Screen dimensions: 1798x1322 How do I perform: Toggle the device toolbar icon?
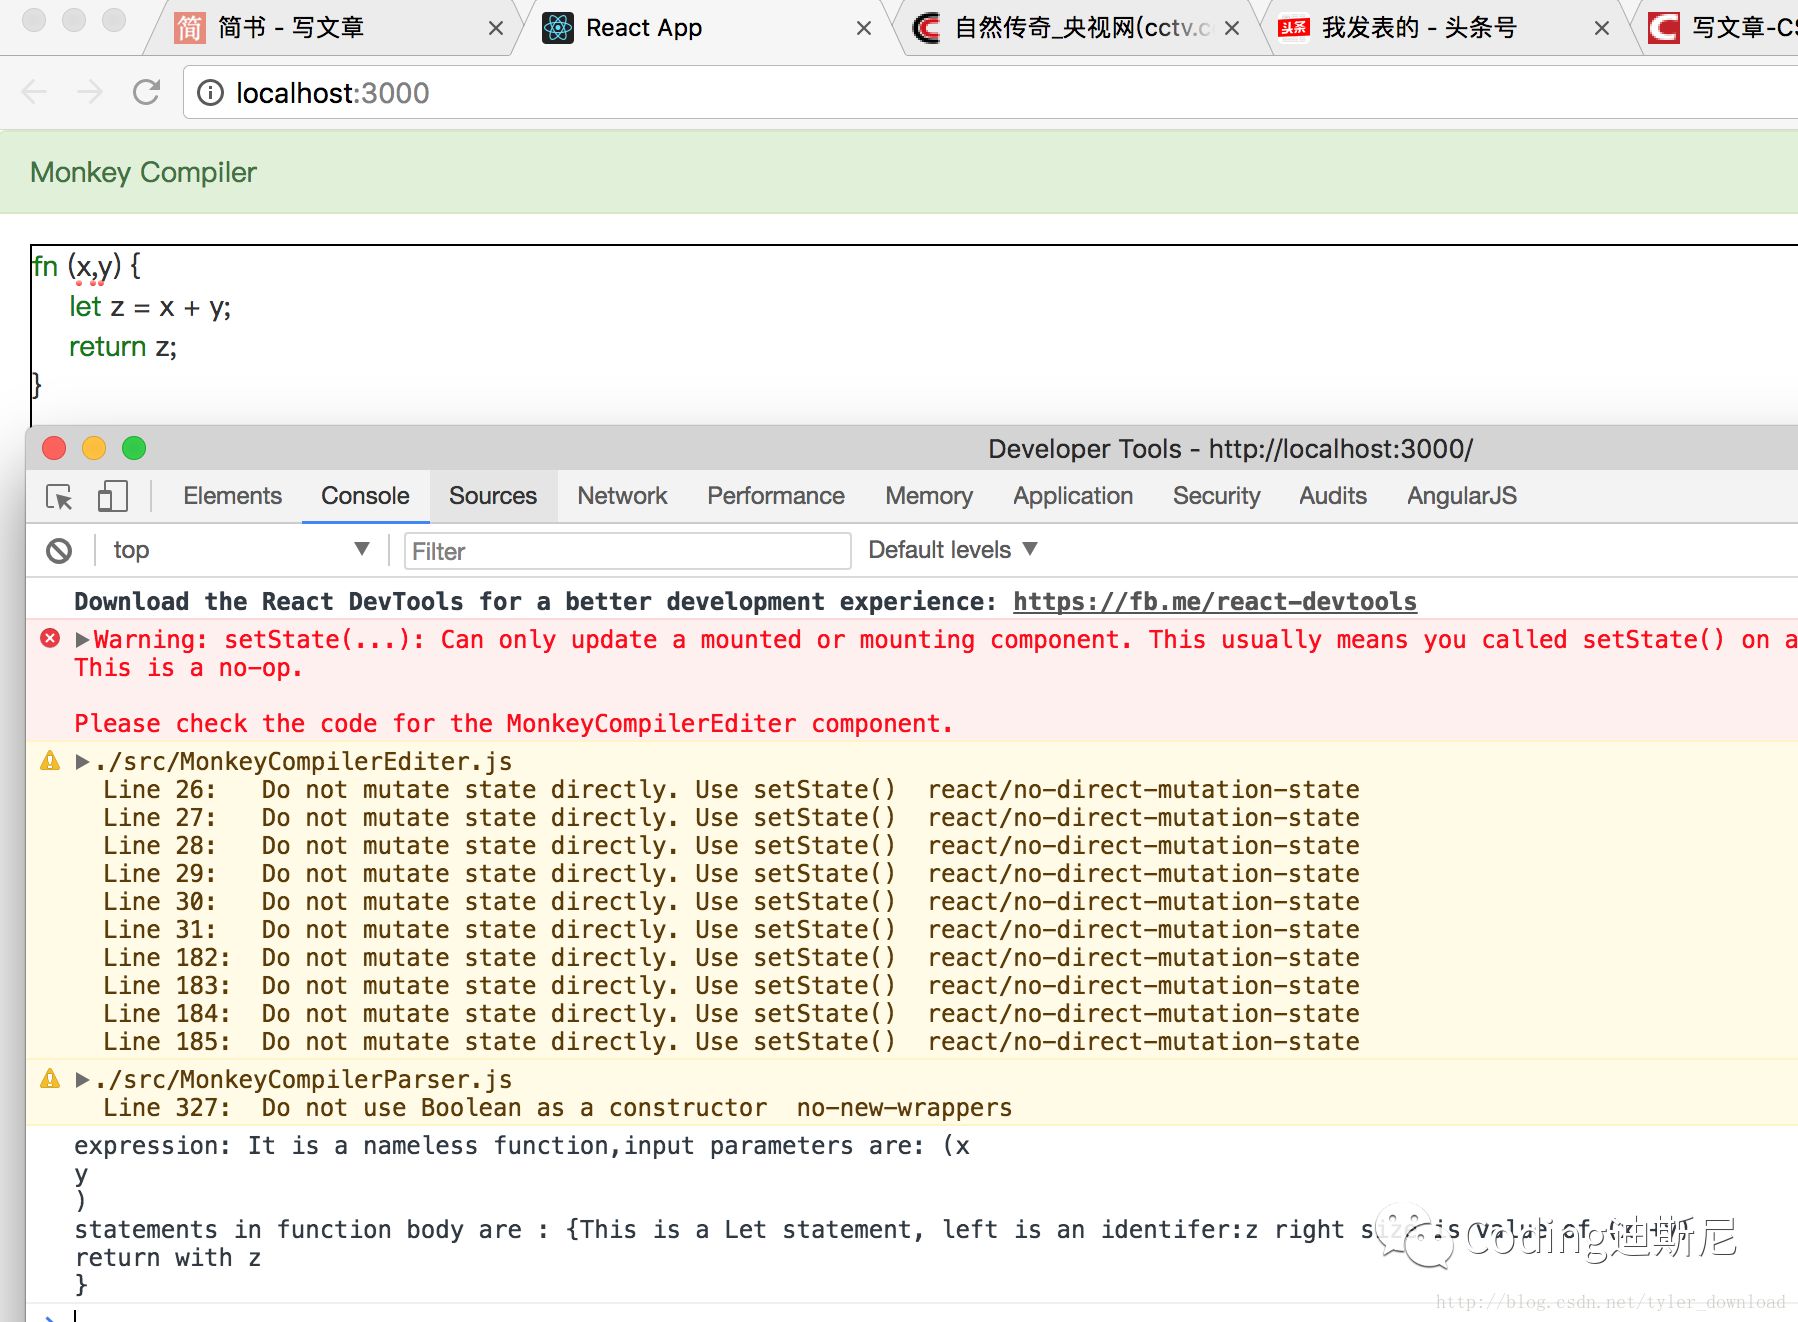pyautogui.click(x=112, y=496)
